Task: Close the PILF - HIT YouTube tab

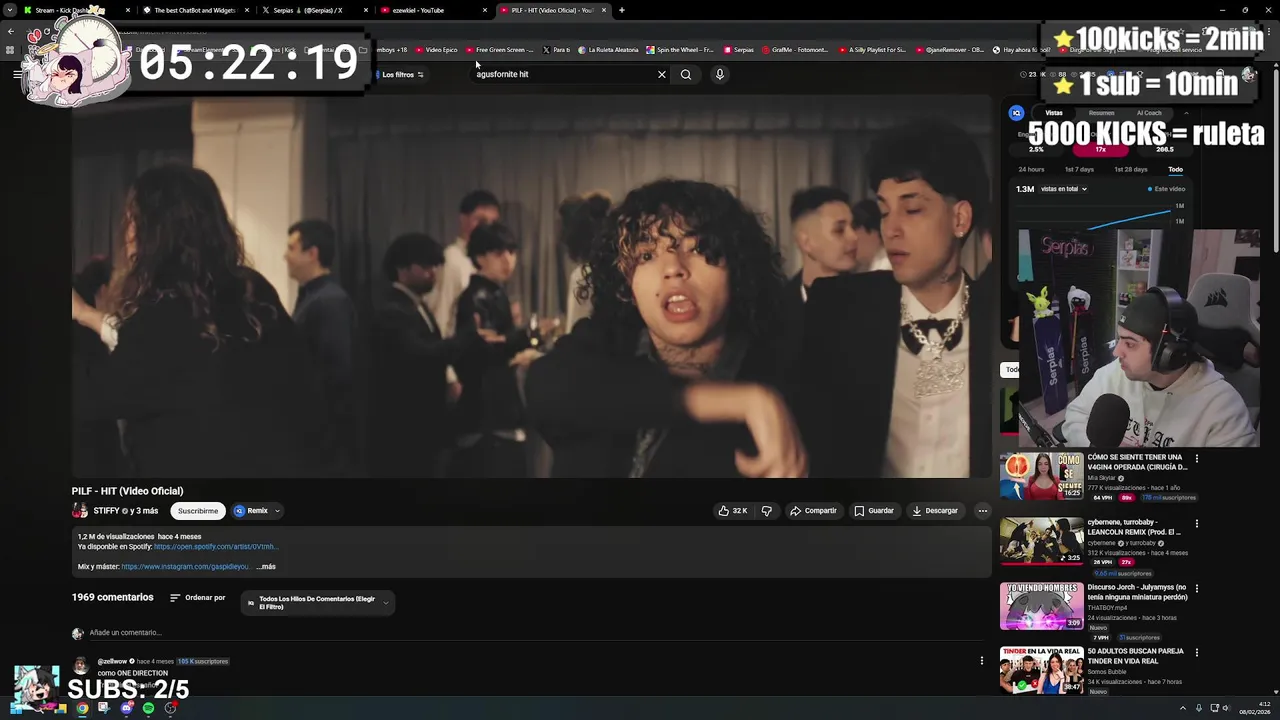Action: pyautogui.click(x=604, y=10)
